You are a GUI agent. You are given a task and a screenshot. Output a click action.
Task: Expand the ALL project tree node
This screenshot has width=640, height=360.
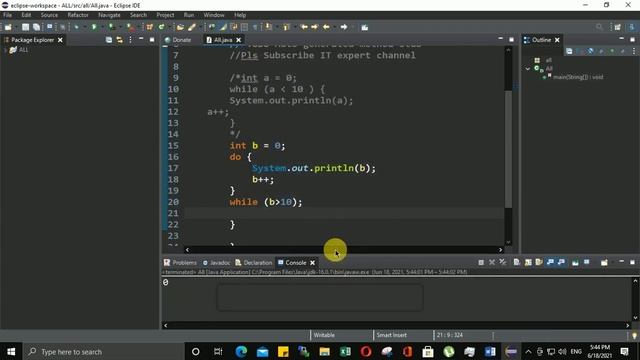tap(5, 50)
